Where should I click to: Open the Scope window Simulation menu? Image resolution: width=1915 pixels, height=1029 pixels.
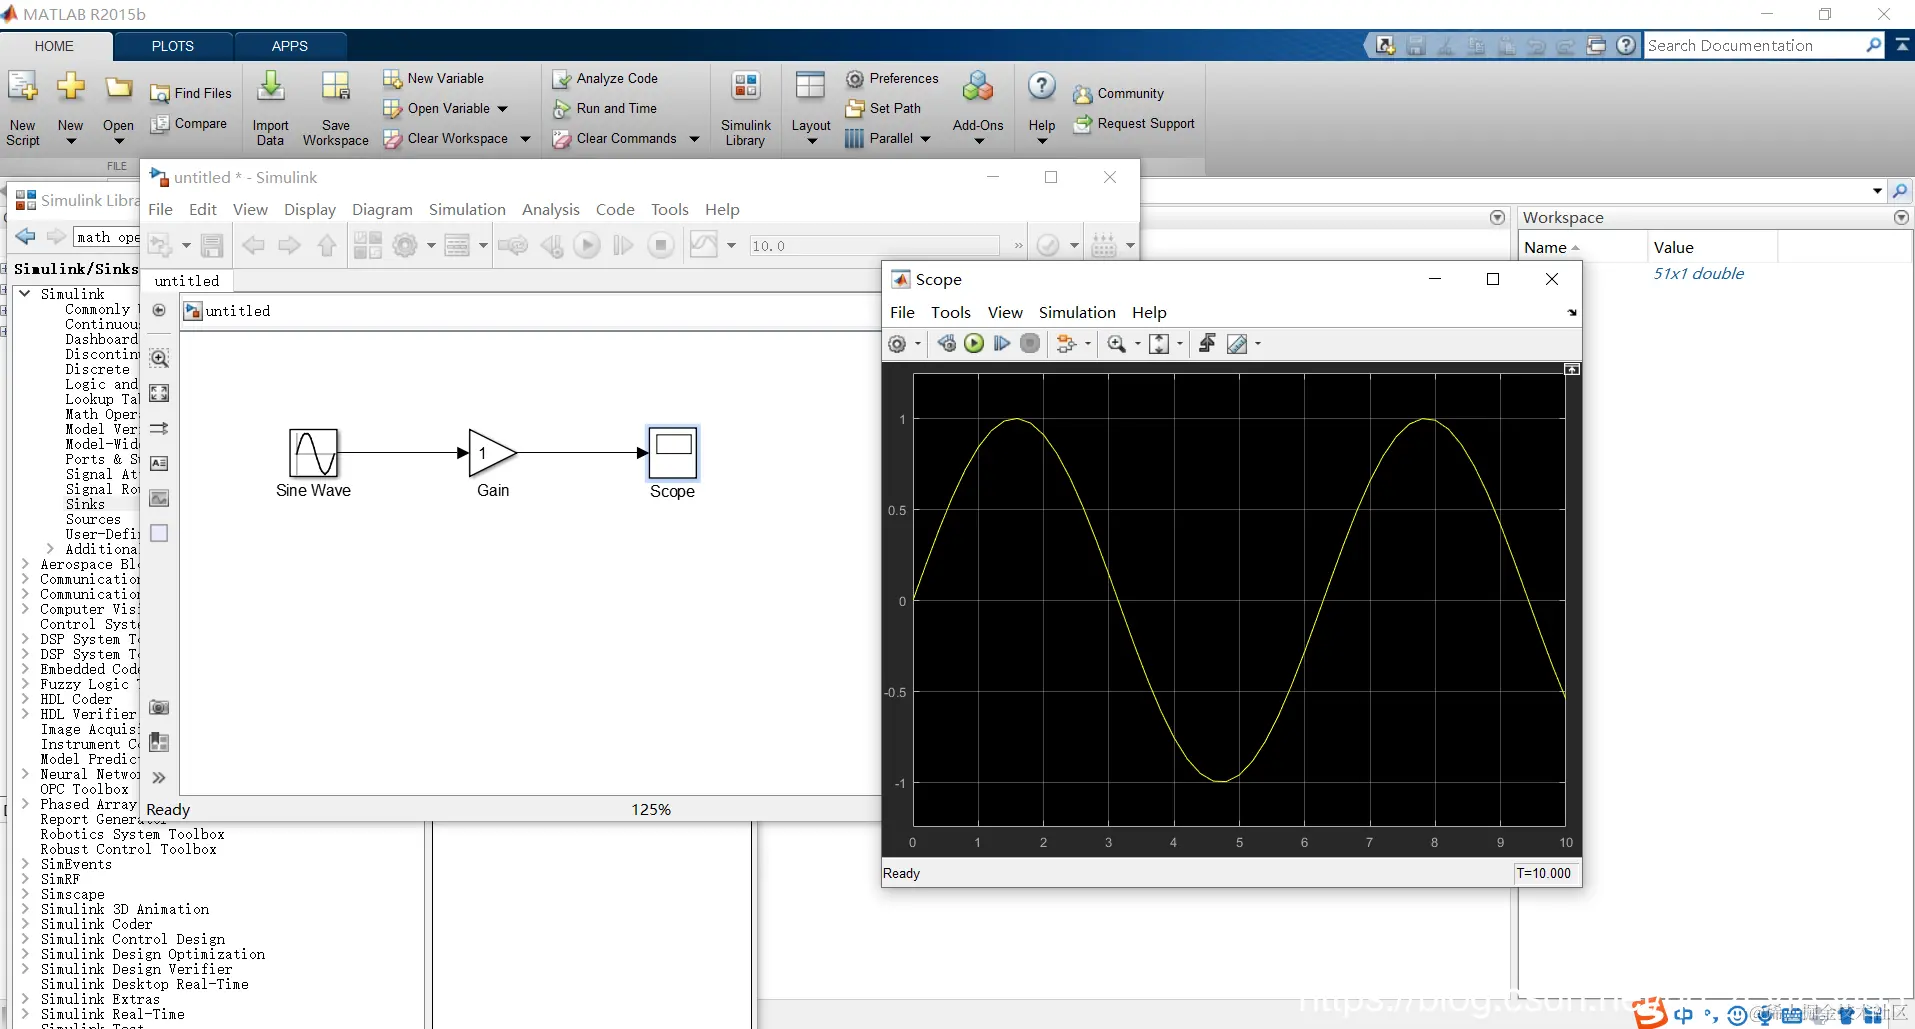tap(1077, 313)
